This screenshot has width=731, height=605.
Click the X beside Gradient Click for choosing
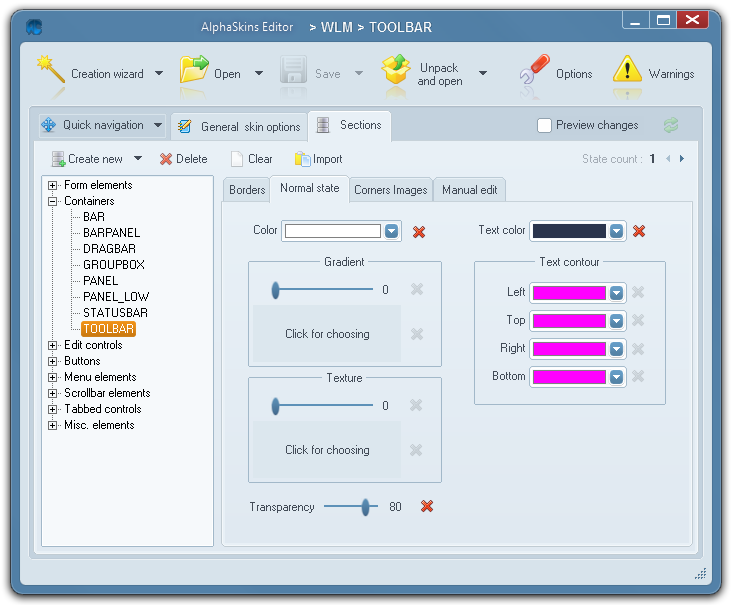[417, 334]
